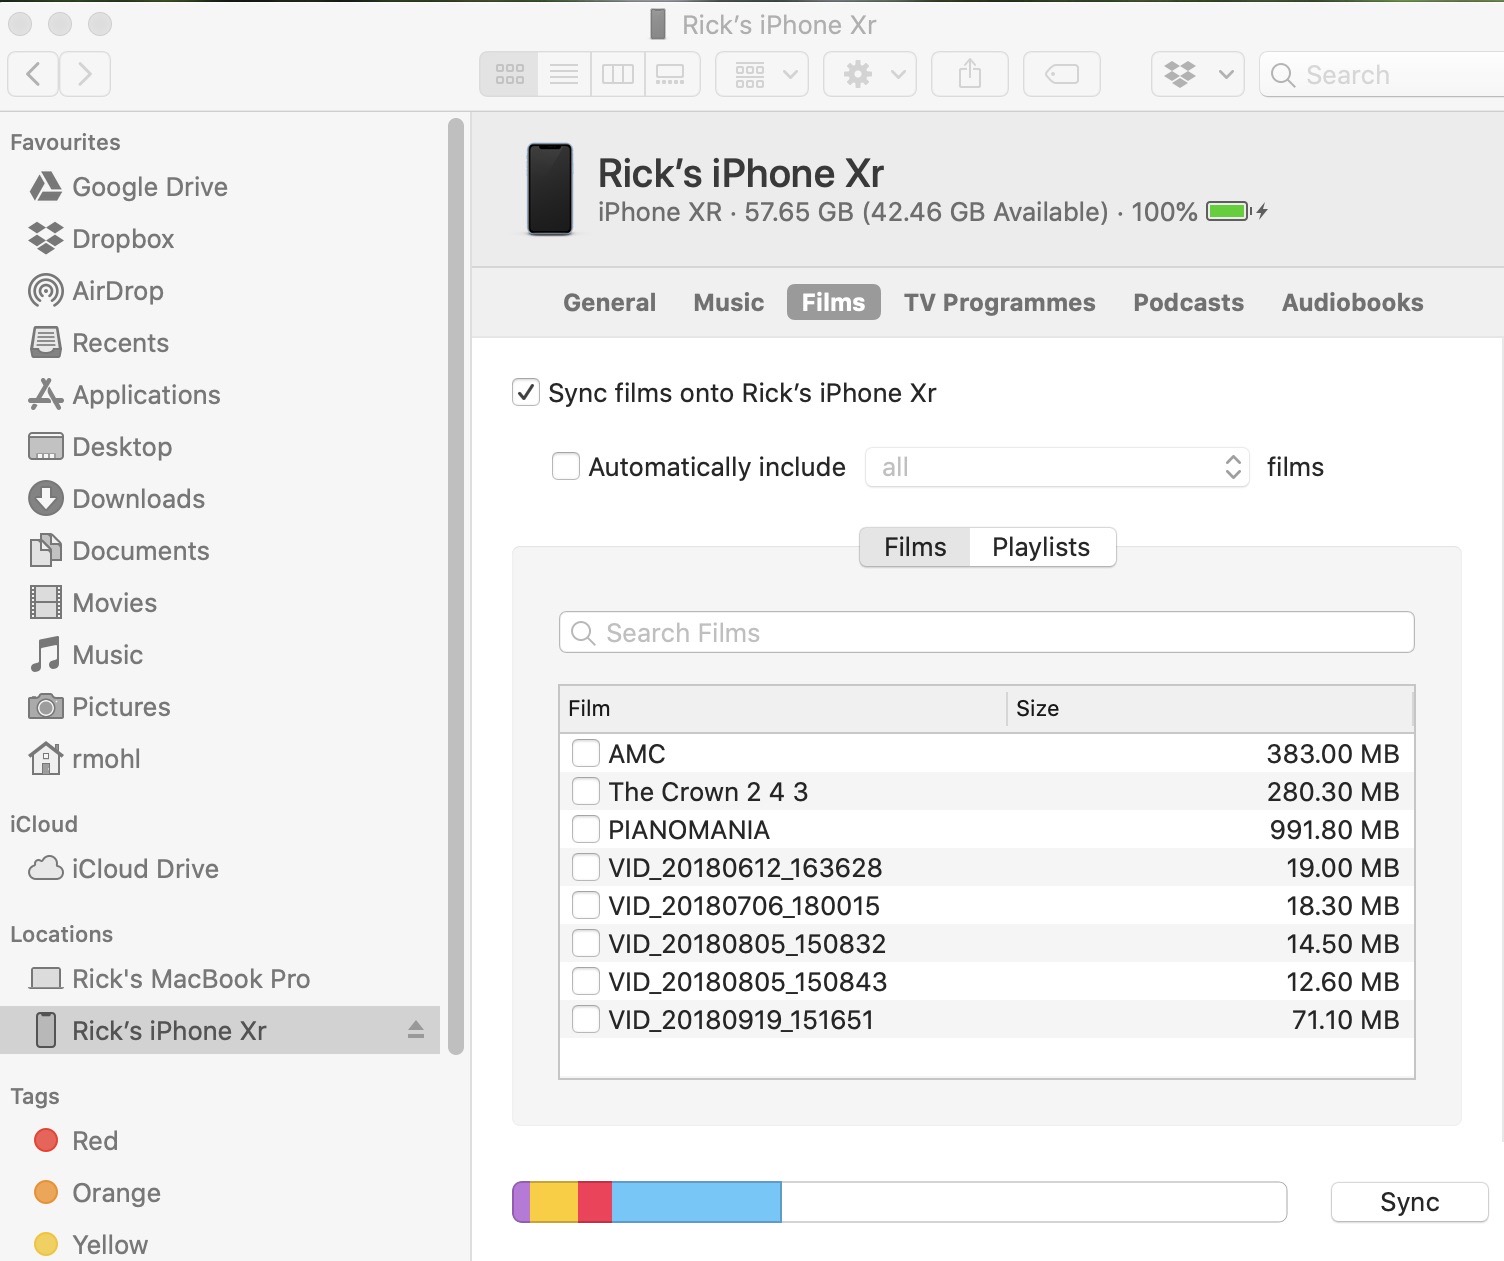Select the Films tab in the device tab bar
This screenshot has height=1261, width=1504.
[833, 302]
